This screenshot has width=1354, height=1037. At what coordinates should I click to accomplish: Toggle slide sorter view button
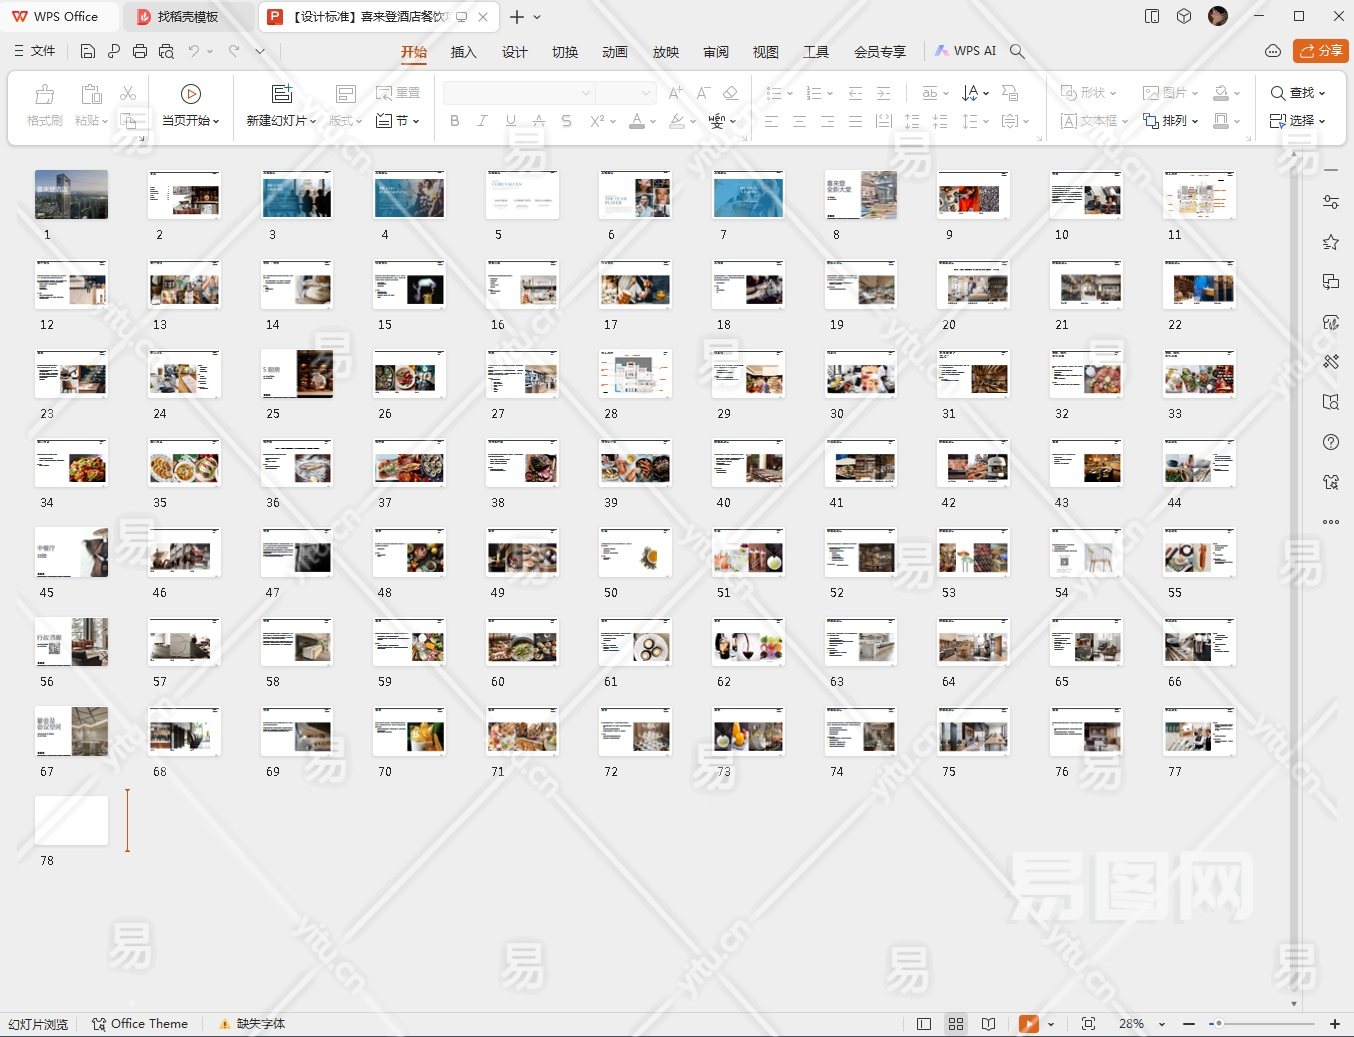tap(956, 1024)
